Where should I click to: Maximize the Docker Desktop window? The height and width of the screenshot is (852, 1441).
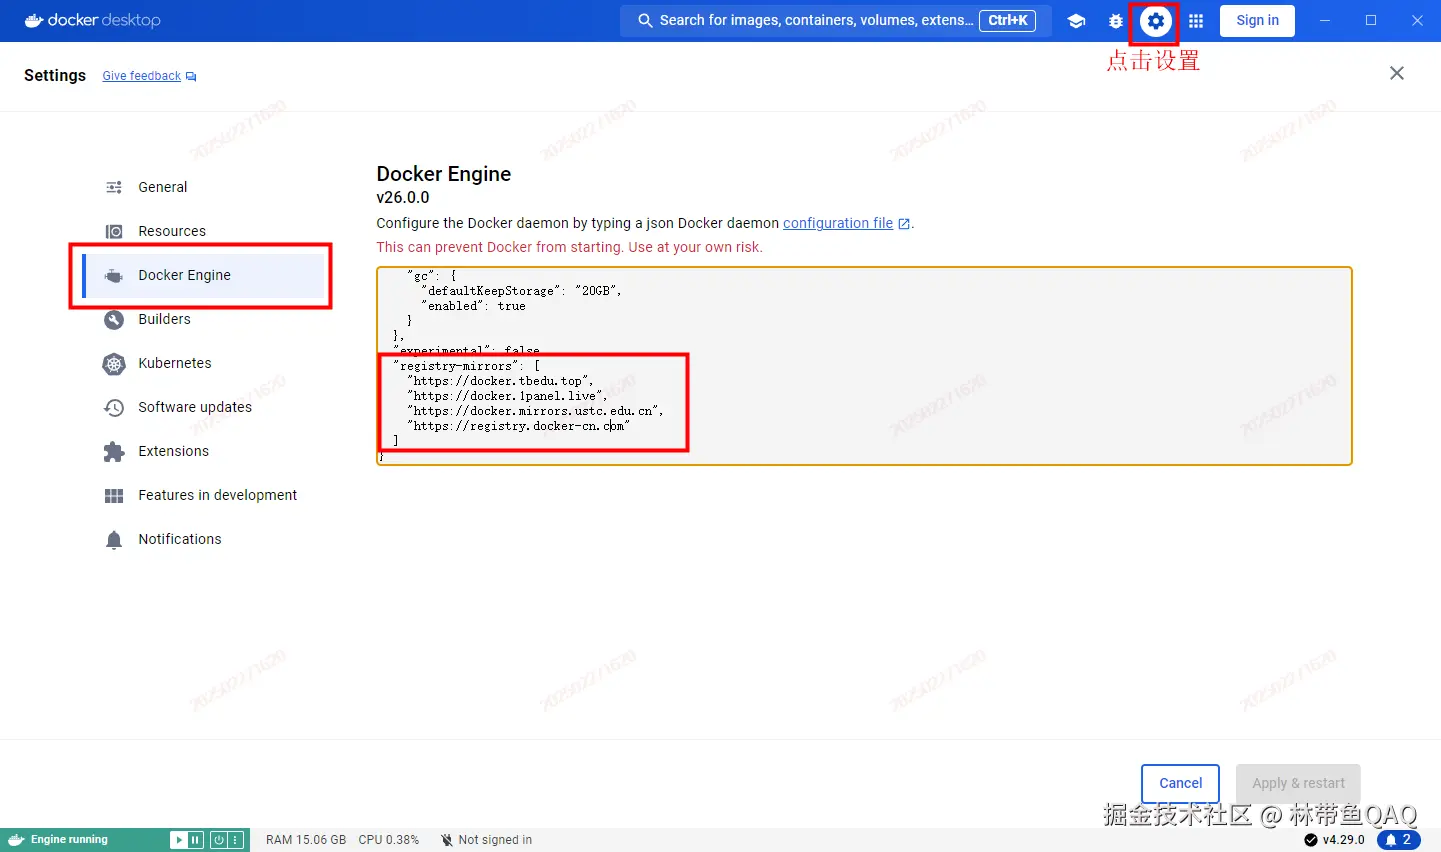point(1371,20)
